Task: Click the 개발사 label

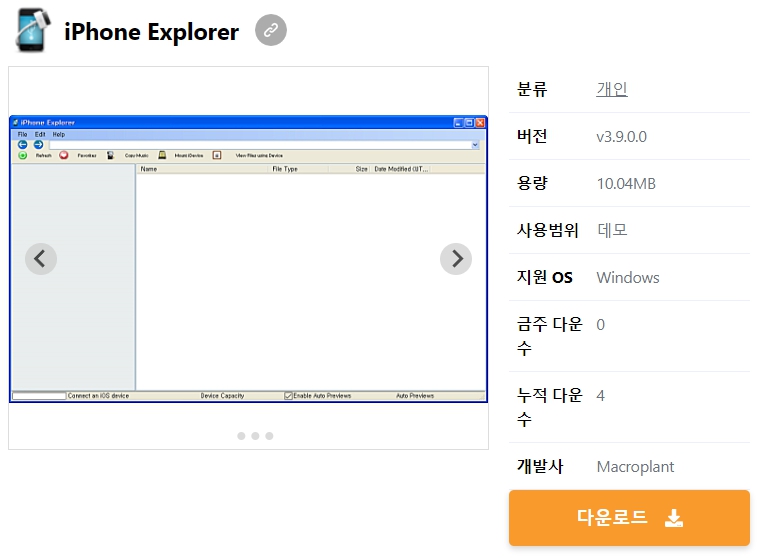Action: [540, 466]
